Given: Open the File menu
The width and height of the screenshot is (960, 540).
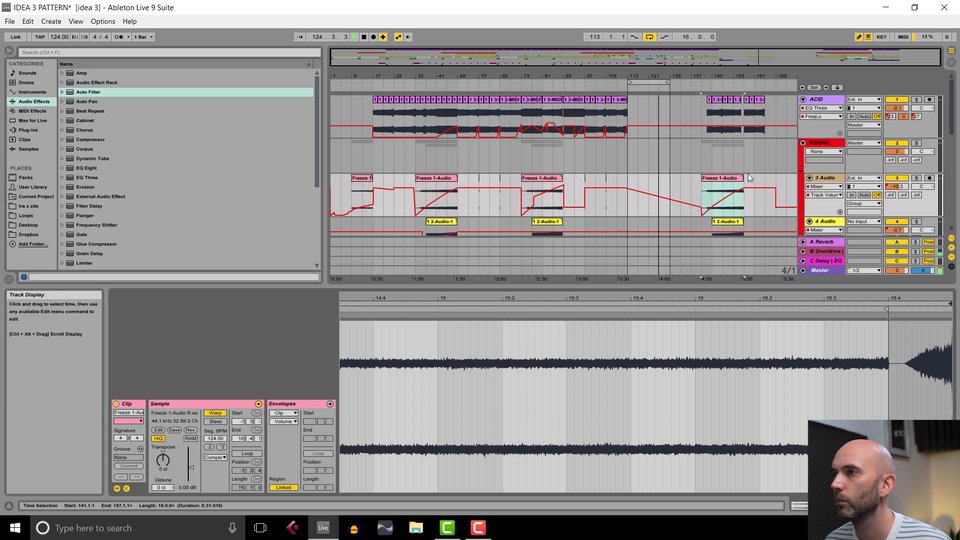Looking at the screenshot, I should (x=10, y=21).
